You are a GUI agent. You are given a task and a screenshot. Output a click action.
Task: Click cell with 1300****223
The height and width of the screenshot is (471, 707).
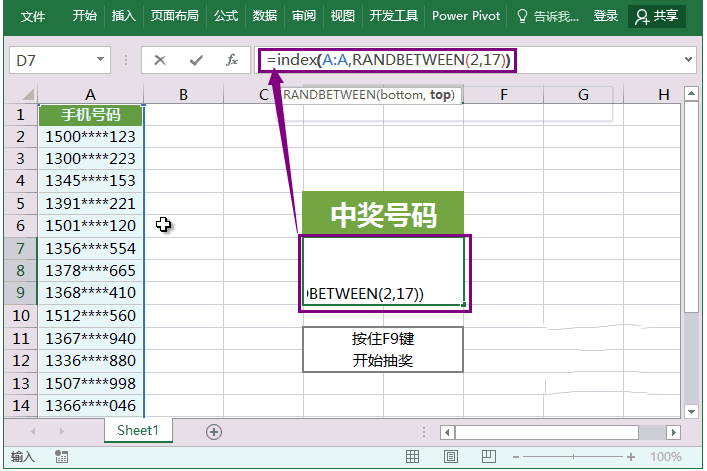[90, 159]
